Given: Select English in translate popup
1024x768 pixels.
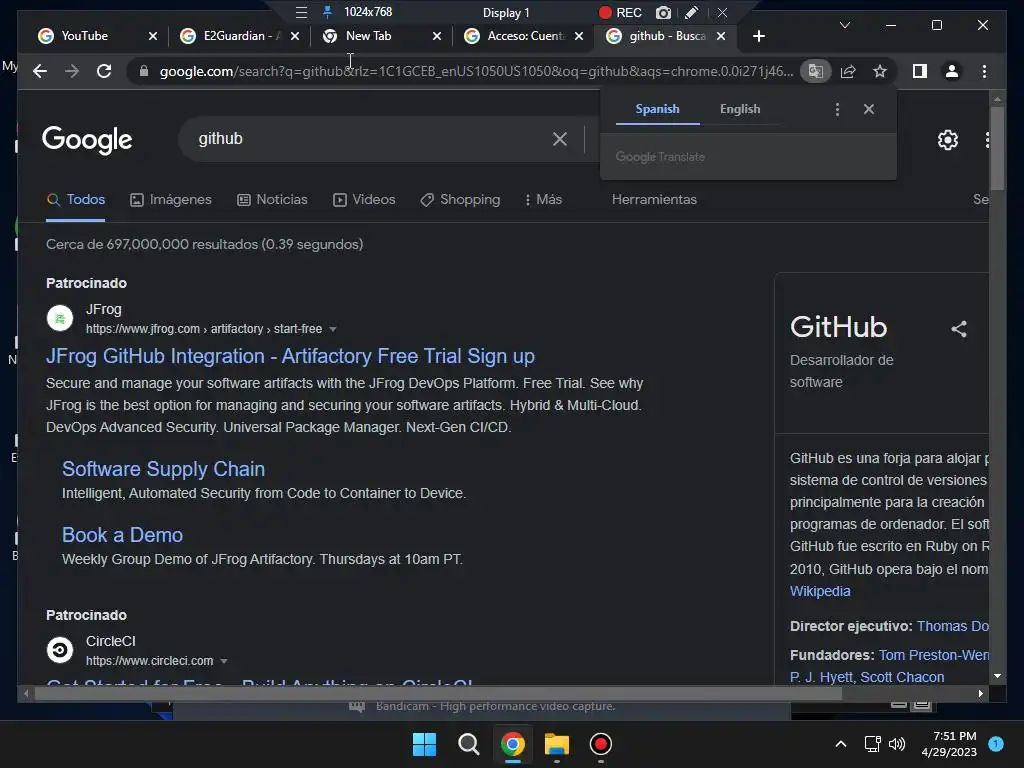Looking at the screenshot, I should [x=740, y=109].
